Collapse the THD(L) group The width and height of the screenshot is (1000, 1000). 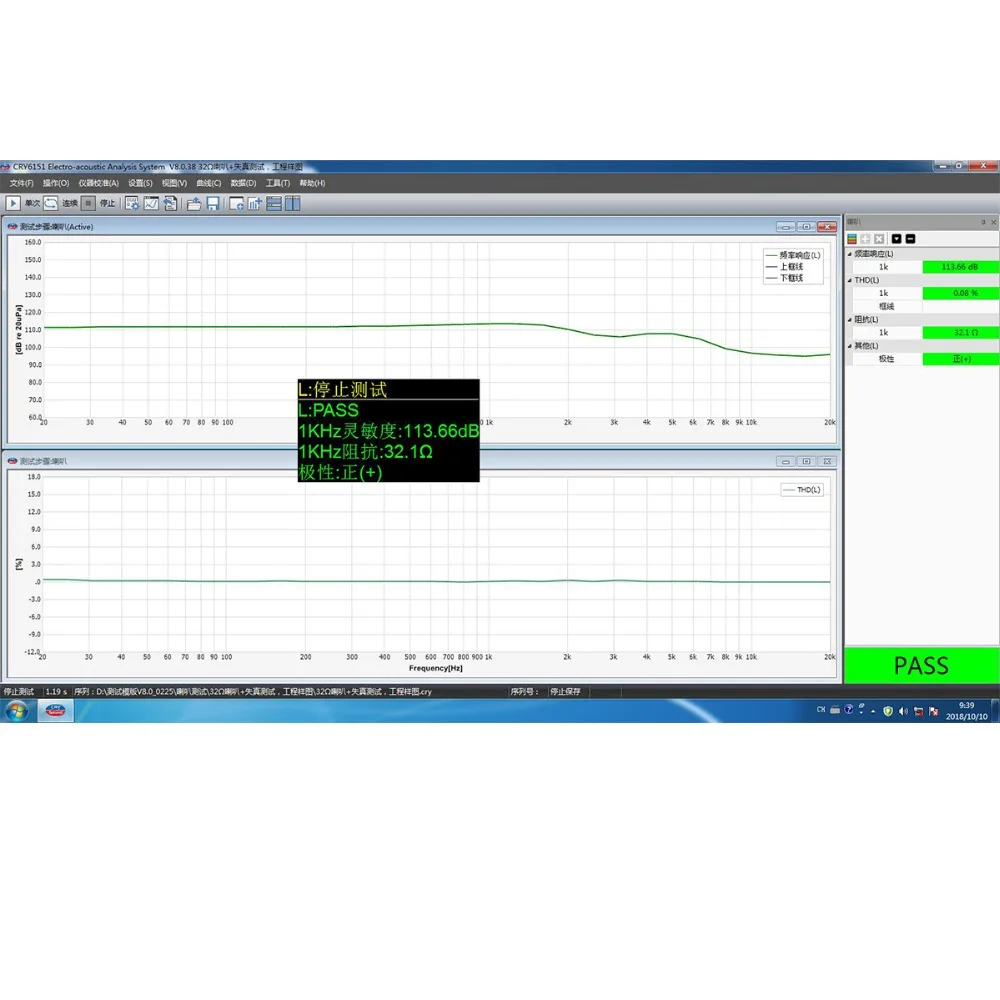pos(849,280)
